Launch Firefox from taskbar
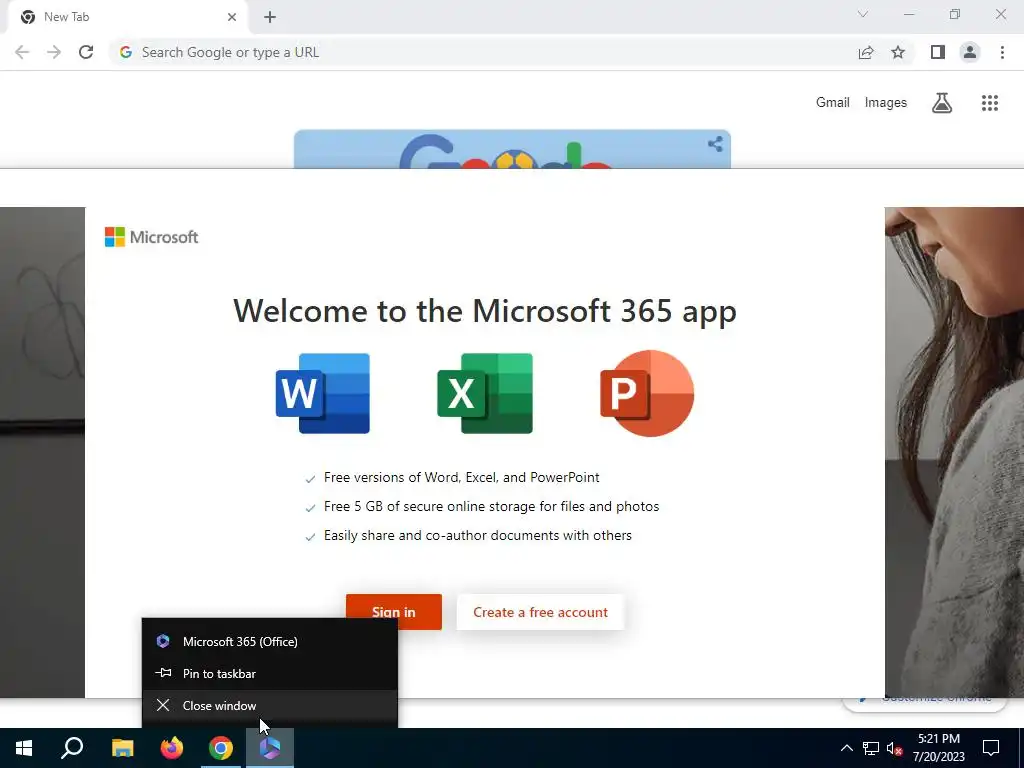The width and height of the screenshot is (1024, 768). (x=172, y=748)
